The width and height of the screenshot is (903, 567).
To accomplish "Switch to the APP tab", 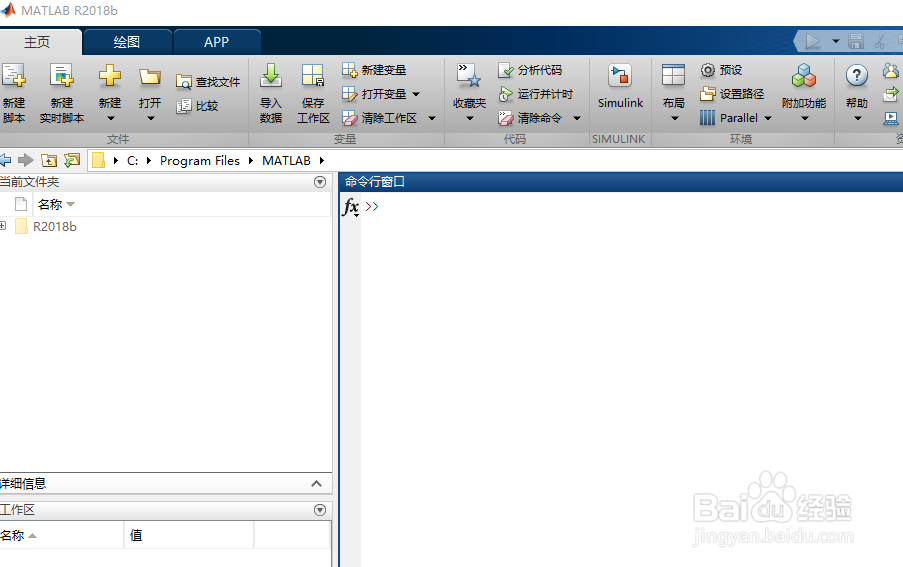I will [x=217, y=42].
